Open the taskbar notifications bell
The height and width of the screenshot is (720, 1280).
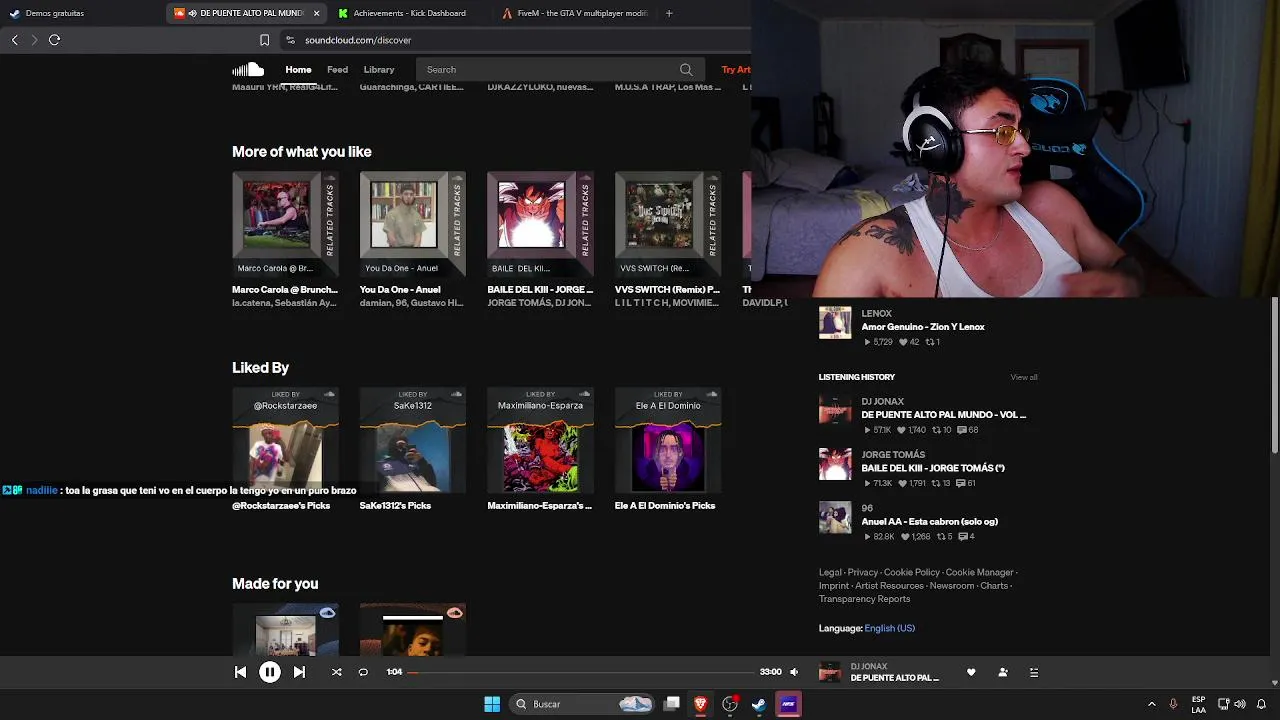1262,704
